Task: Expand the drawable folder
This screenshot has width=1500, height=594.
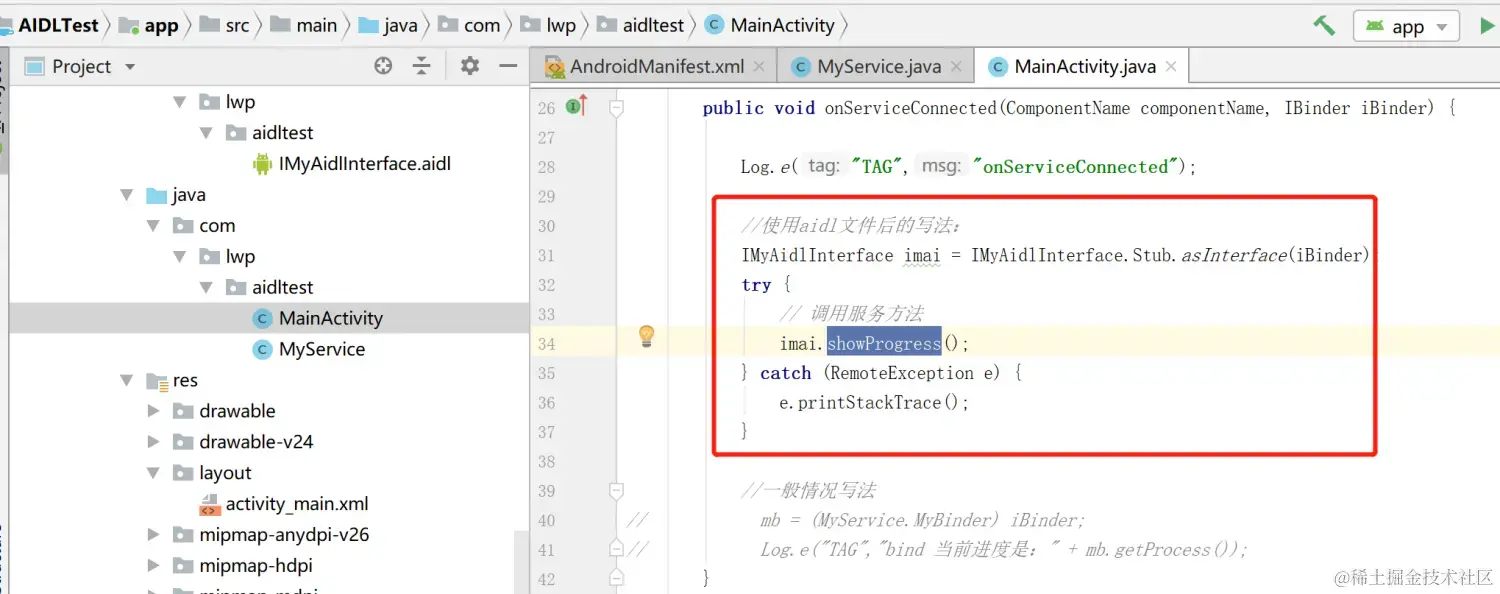Action: coord(153,411)
